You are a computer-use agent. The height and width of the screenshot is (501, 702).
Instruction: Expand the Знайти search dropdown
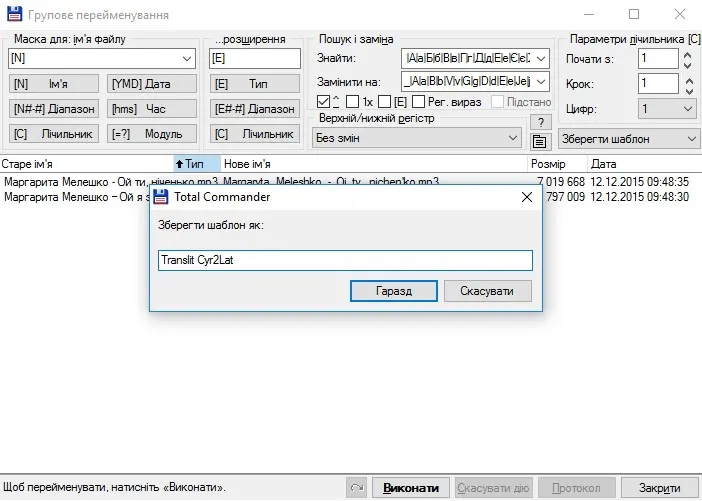click(x=541, y=58)
